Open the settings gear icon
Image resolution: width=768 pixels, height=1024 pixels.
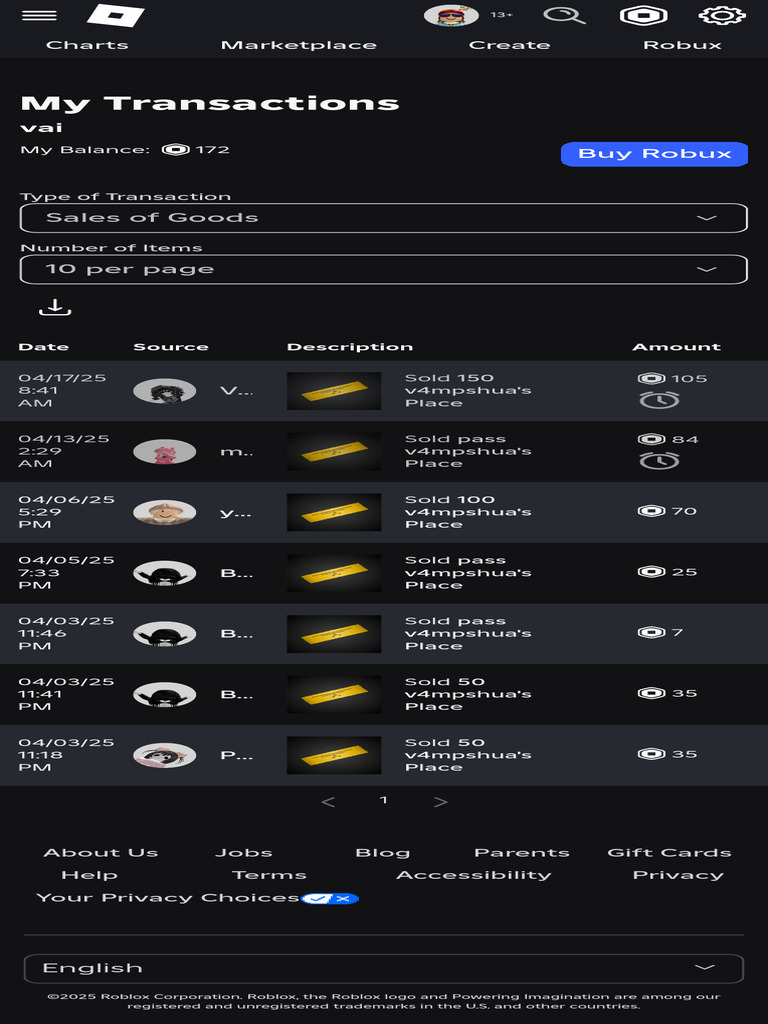pos(722,15)
